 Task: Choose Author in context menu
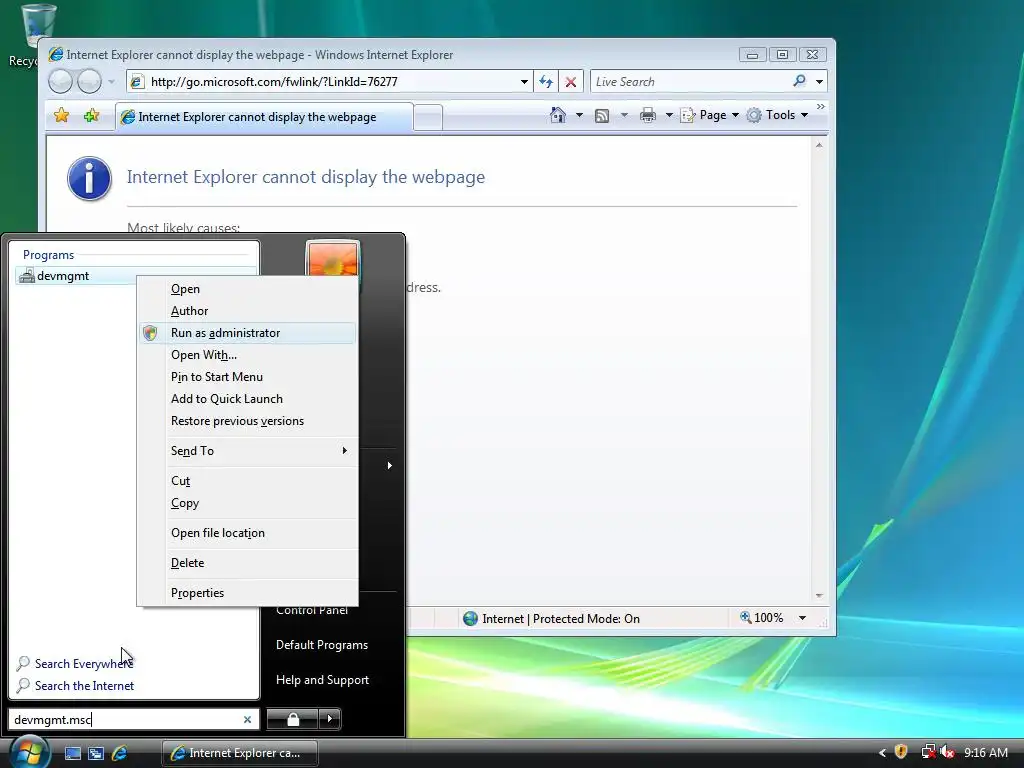coord(248,311)
